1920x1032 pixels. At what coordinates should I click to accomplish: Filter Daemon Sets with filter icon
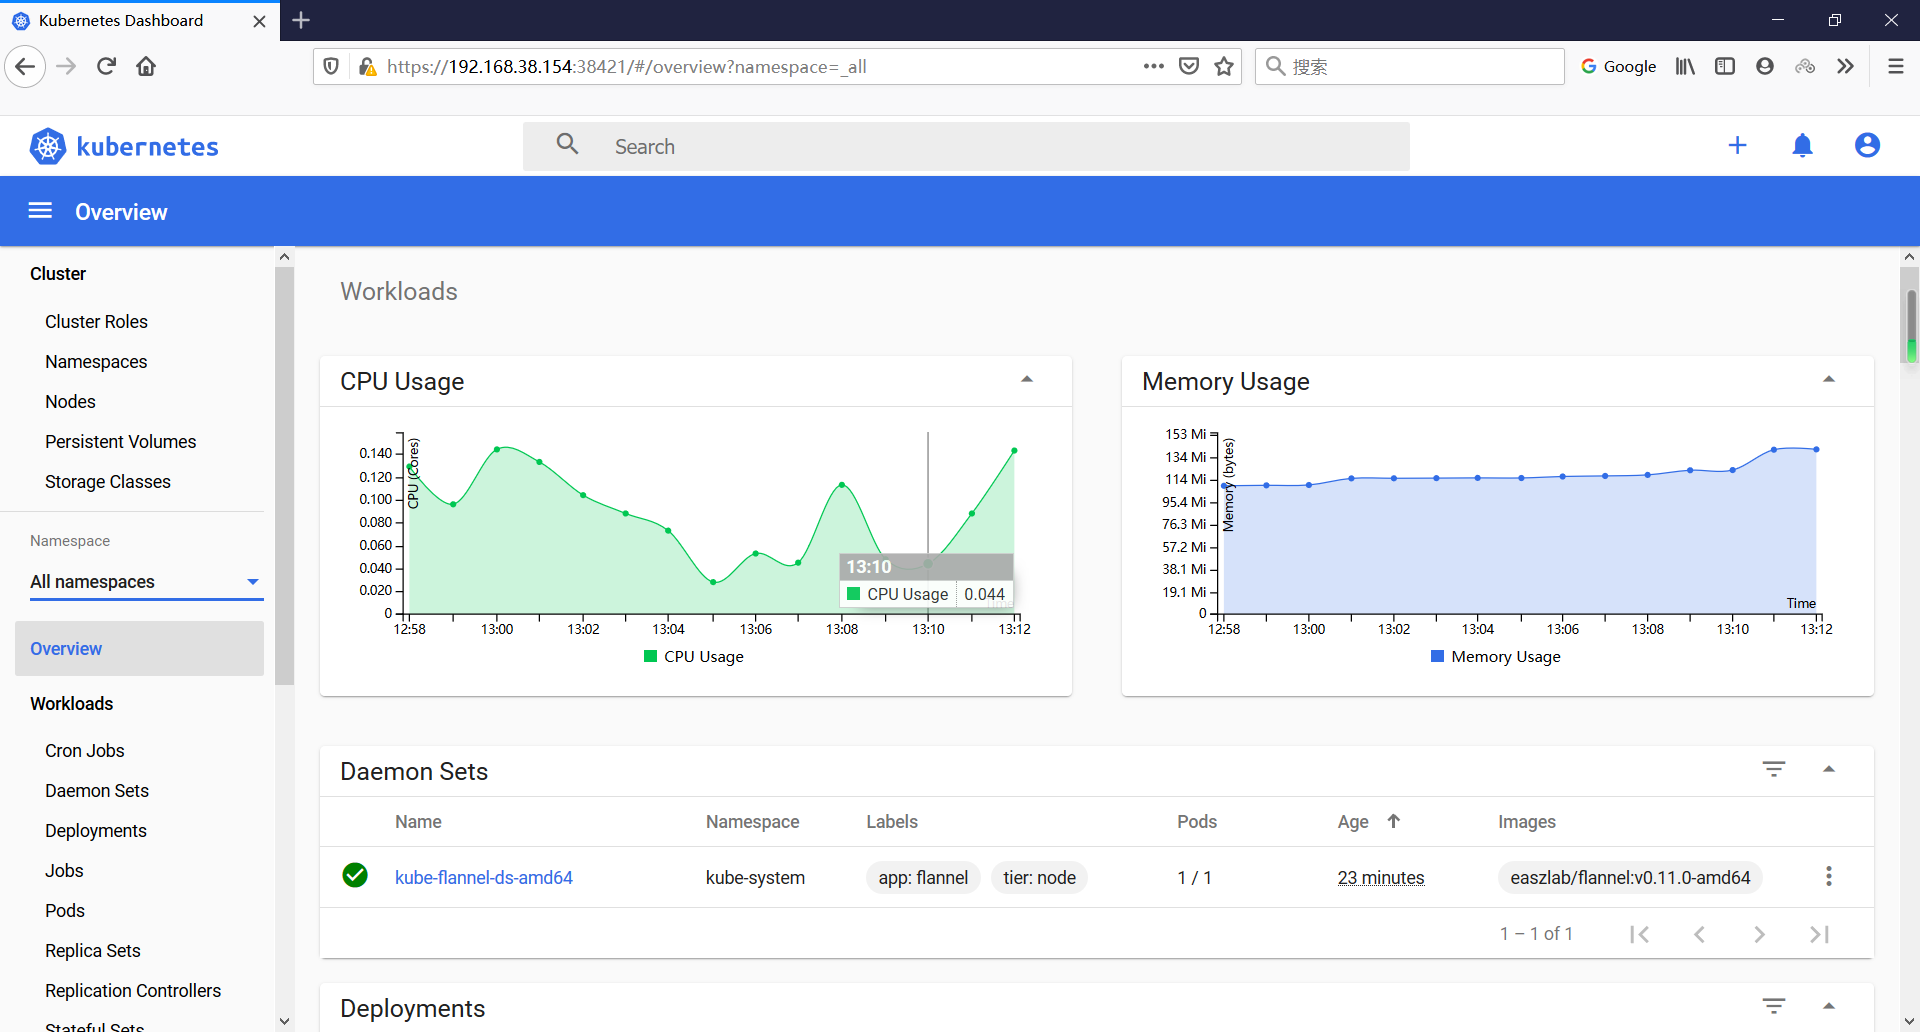1774,769
